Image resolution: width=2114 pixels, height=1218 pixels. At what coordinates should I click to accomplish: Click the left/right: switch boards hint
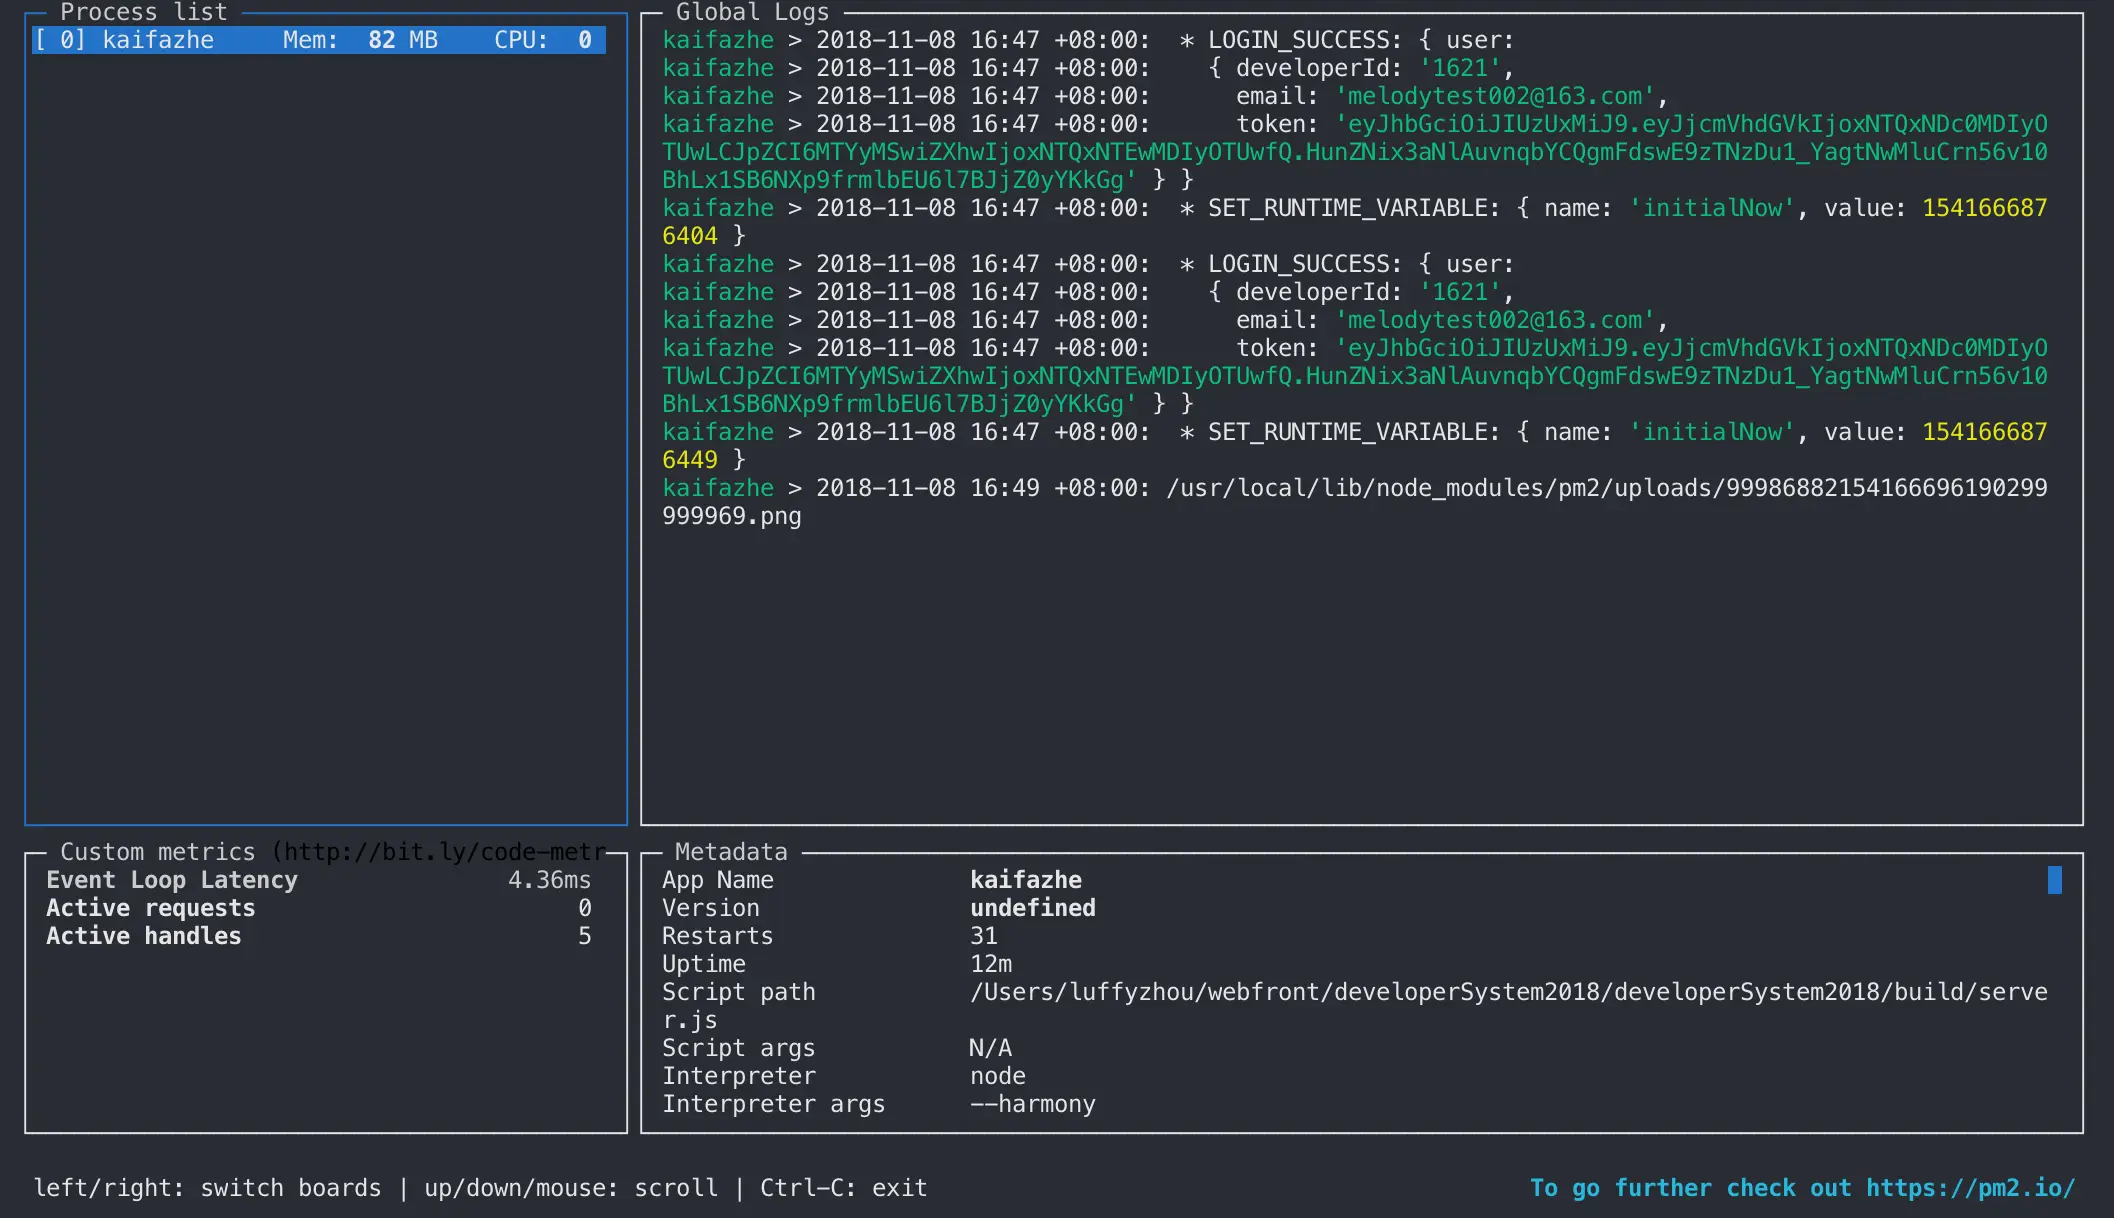(207, 1188)
